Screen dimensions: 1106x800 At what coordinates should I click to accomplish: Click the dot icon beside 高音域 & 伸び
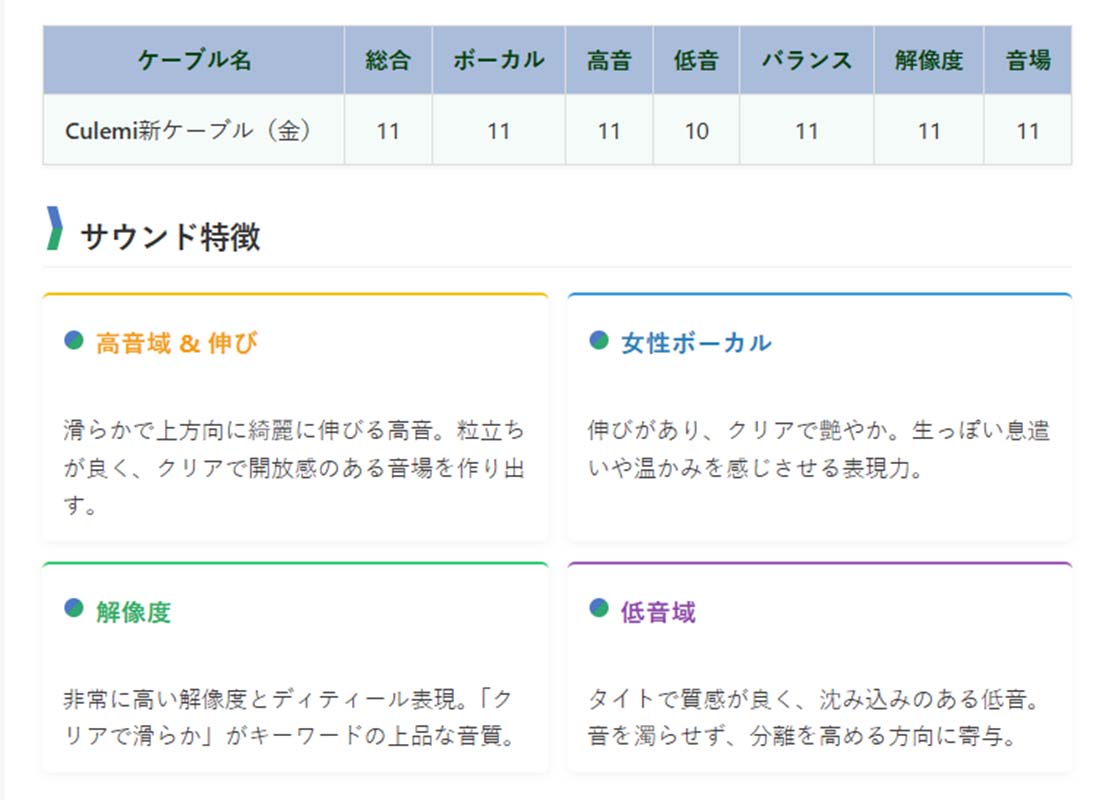[74, 340]
